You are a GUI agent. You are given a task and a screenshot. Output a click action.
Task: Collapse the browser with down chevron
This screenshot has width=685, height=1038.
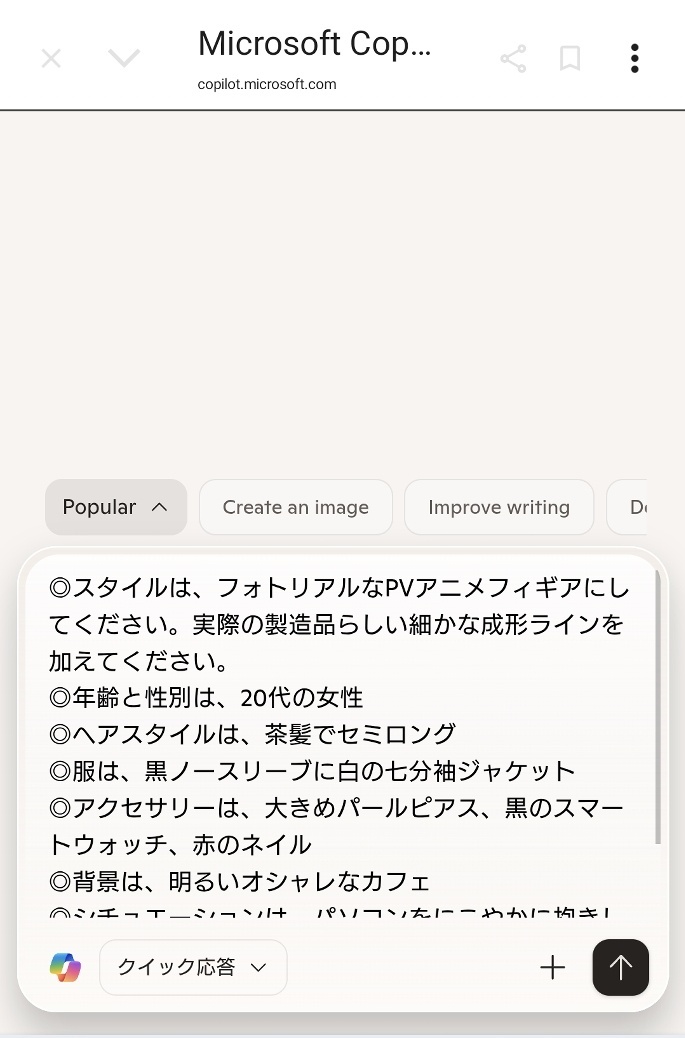tap(124, 58)
